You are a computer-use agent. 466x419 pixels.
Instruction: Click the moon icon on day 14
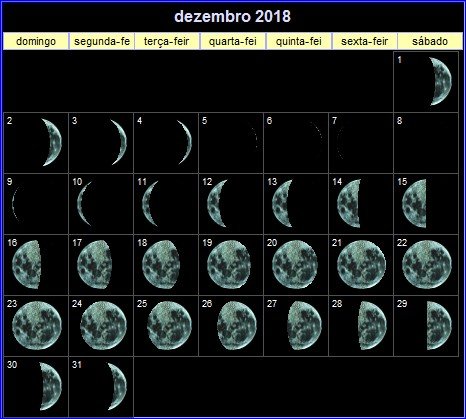click(x=349, y=203)
